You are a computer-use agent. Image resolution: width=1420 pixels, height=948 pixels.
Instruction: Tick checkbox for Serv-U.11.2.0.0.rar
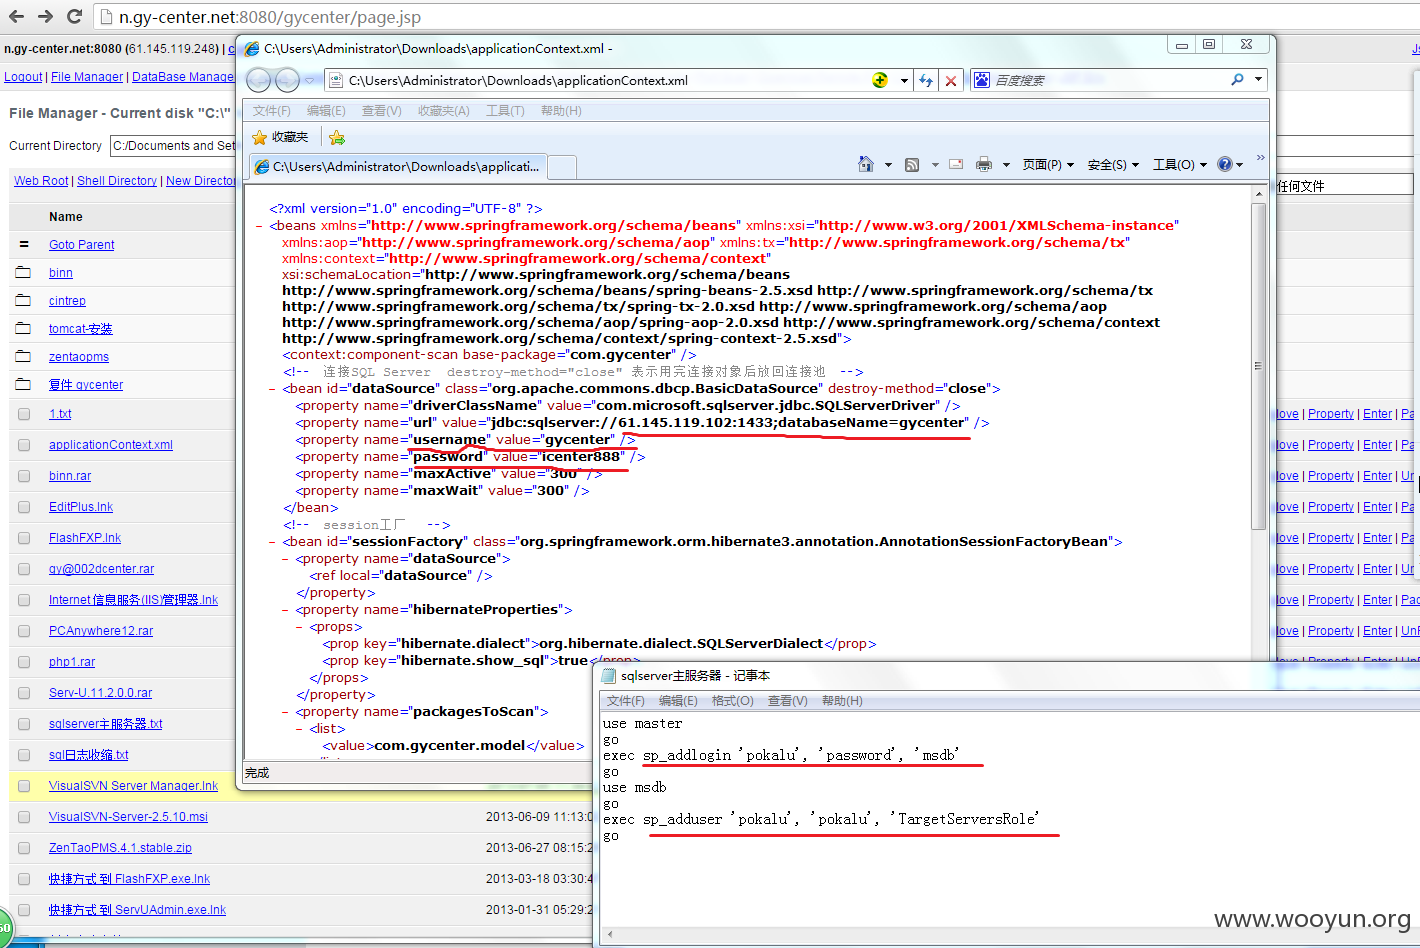click(x=24, y=693)
